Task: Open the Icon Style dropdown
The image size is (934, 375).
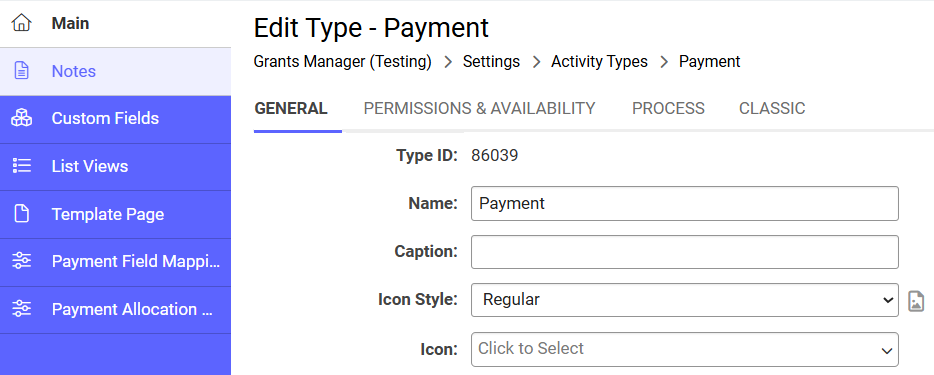Action: click(684, 300)
